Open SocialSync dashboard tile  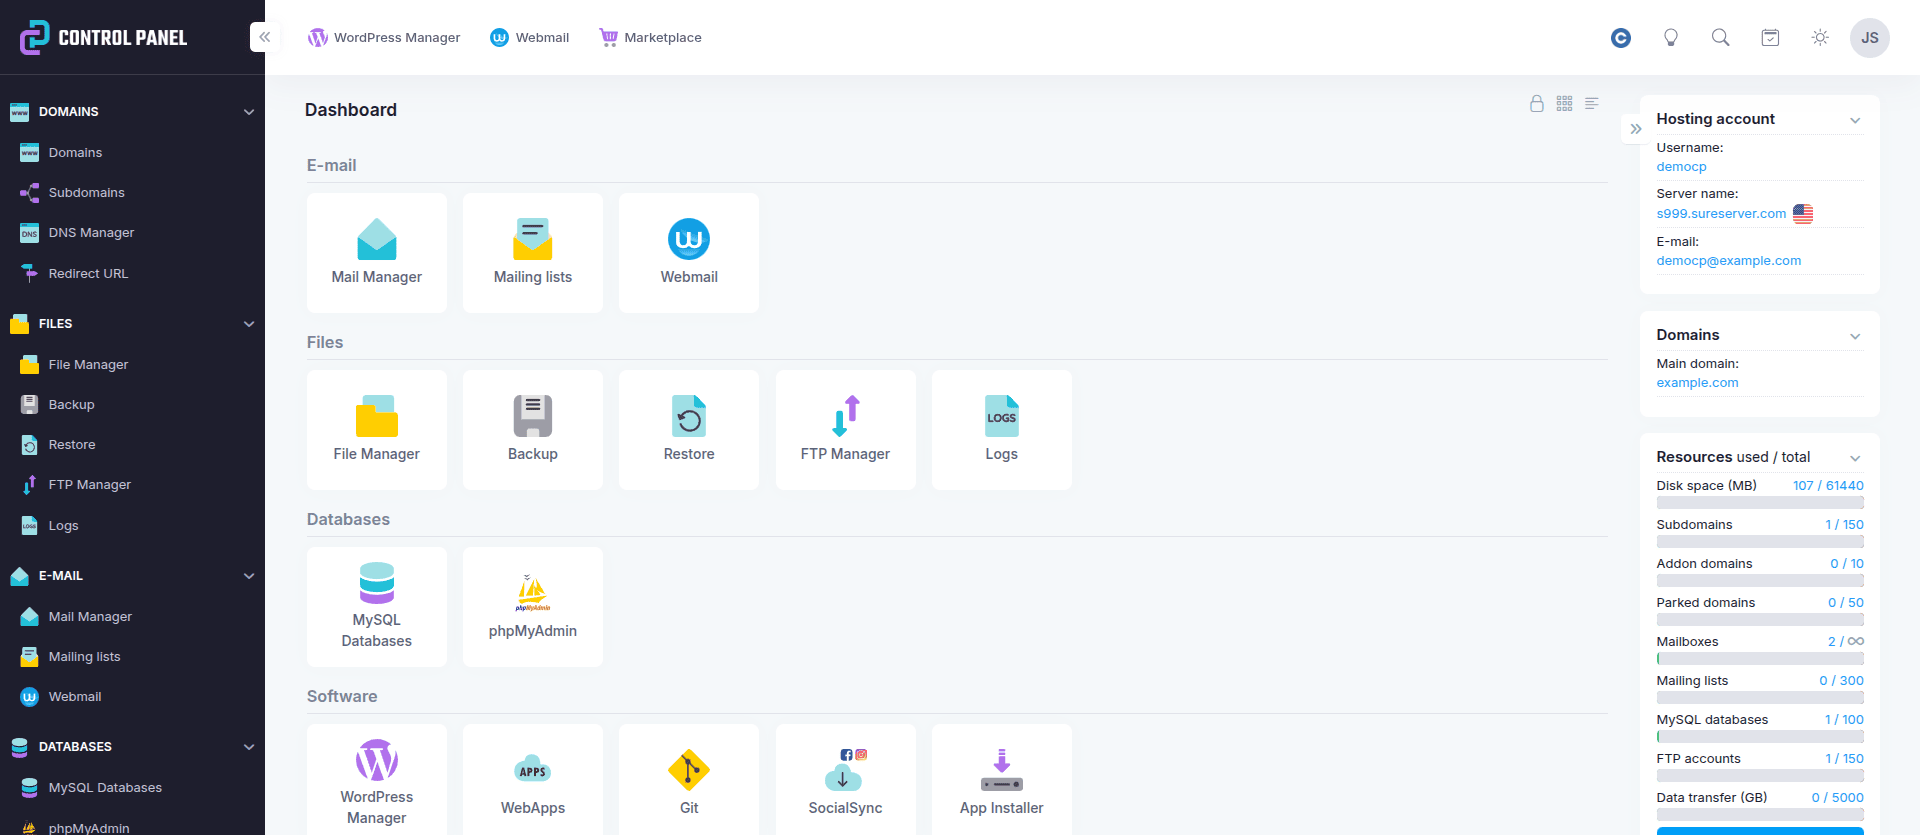pyautogui.click(x=845, y=780)
